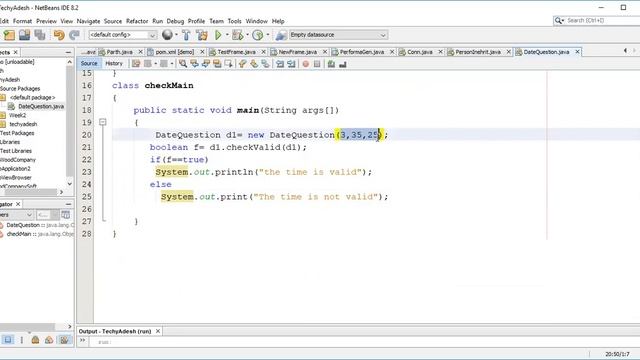
Task: Switch to the Source view button
Action: [89, 64]
